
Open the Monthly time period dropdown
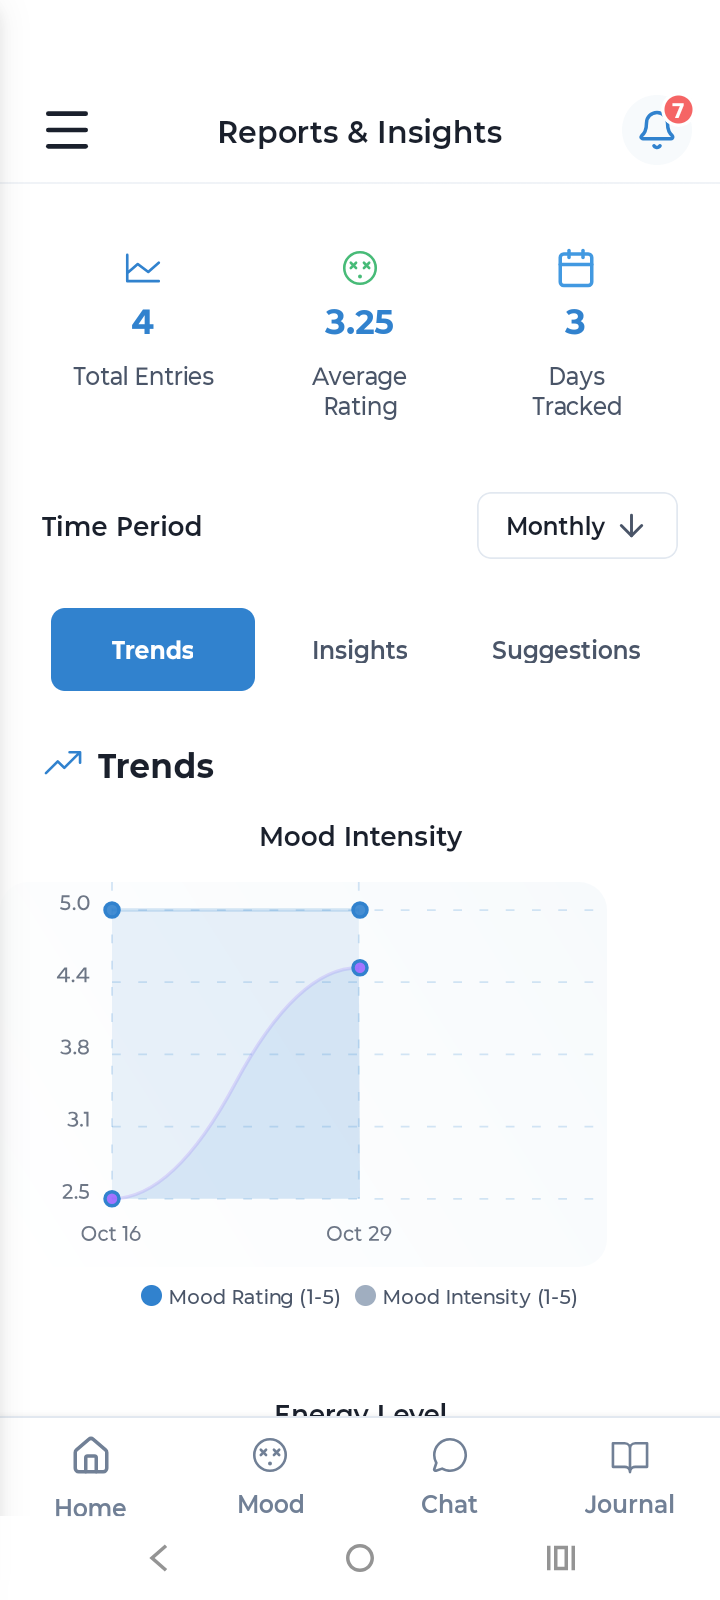tap(577, 525)
